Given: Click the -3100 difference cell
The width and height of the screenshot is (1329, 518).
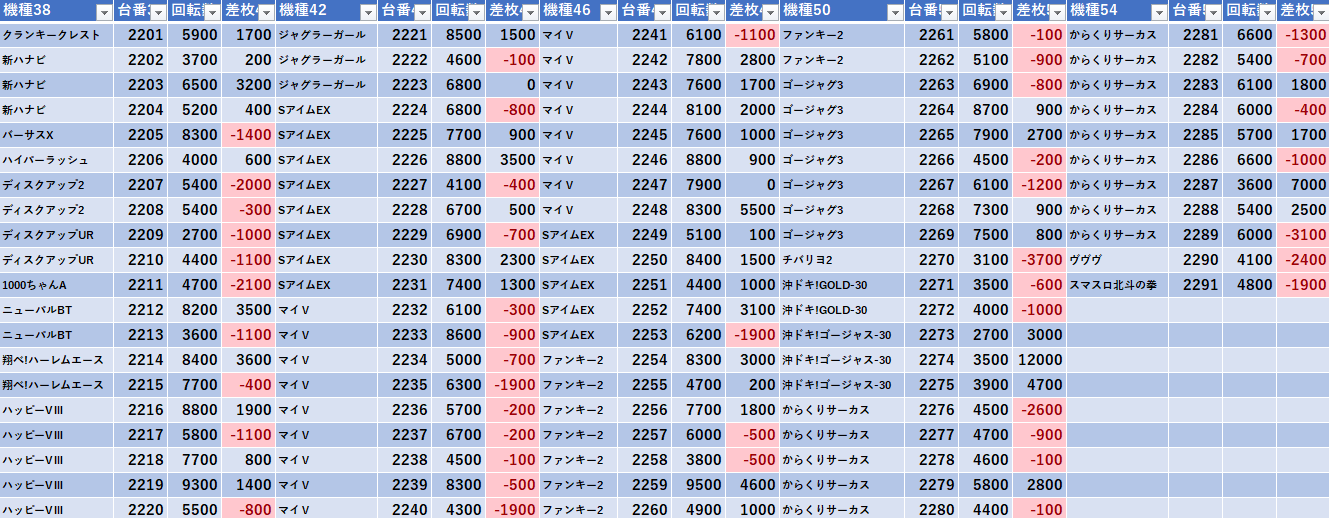Looking at the screenshot, I should pyautogui.click(x=1303, y=235).
